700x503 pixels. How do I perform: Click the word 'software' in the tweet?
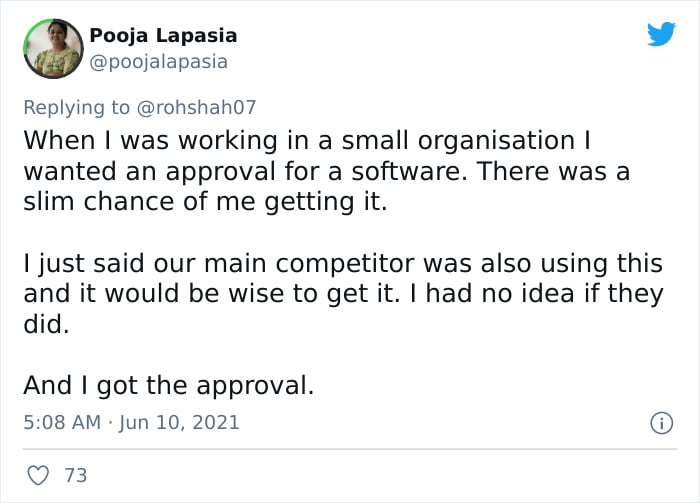click(408, 171)
